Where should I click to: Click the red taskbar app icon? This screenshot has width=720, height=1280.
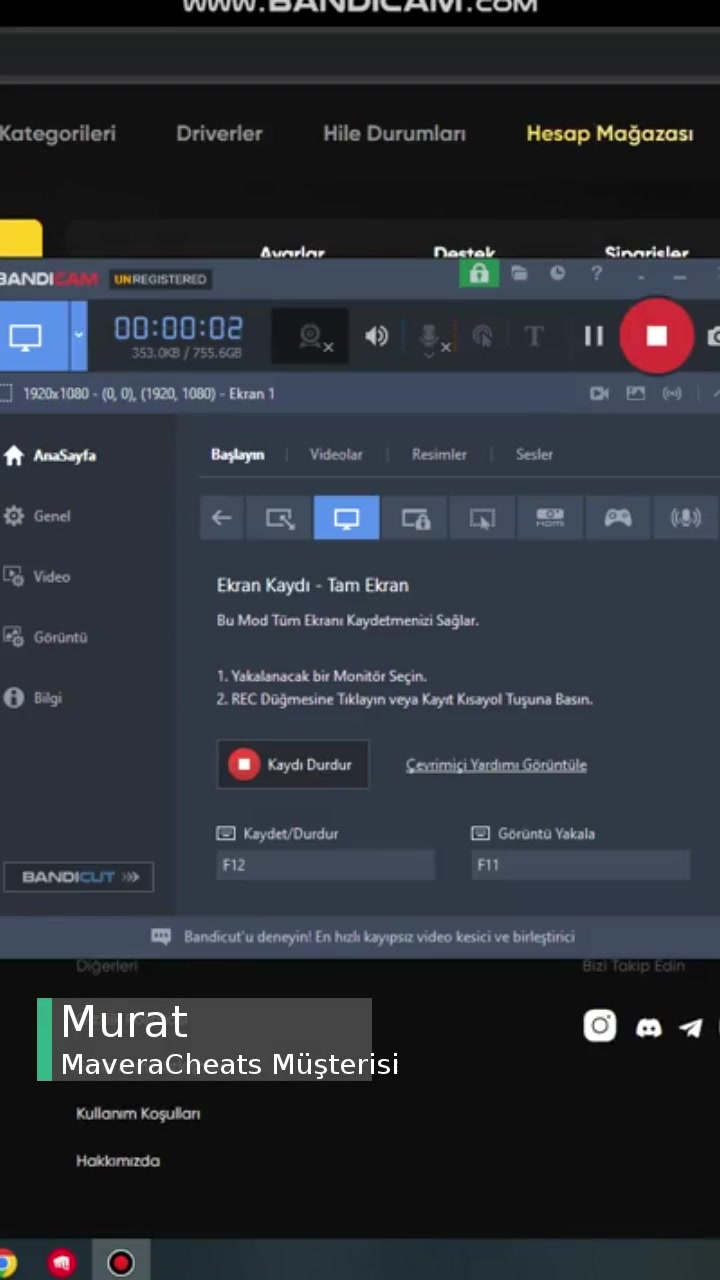tap(62, 1262)
